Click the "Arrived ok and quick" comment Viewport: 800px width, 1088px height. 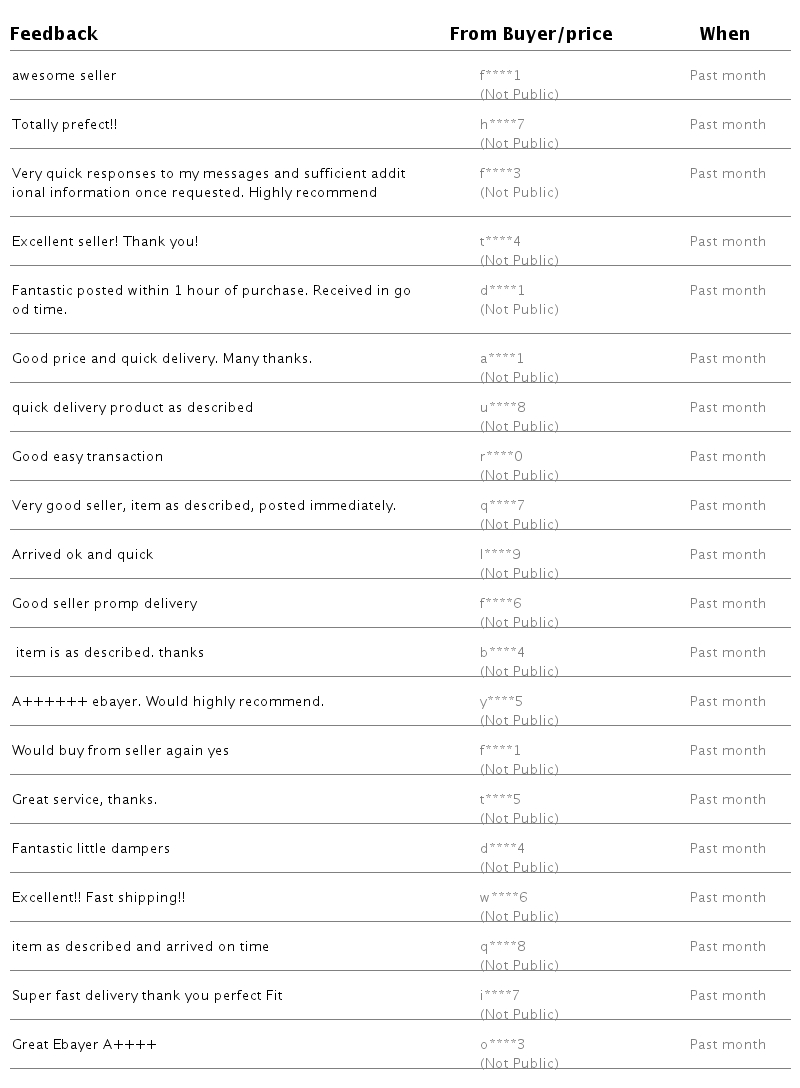pyautogui.click(x=83, y=555)
